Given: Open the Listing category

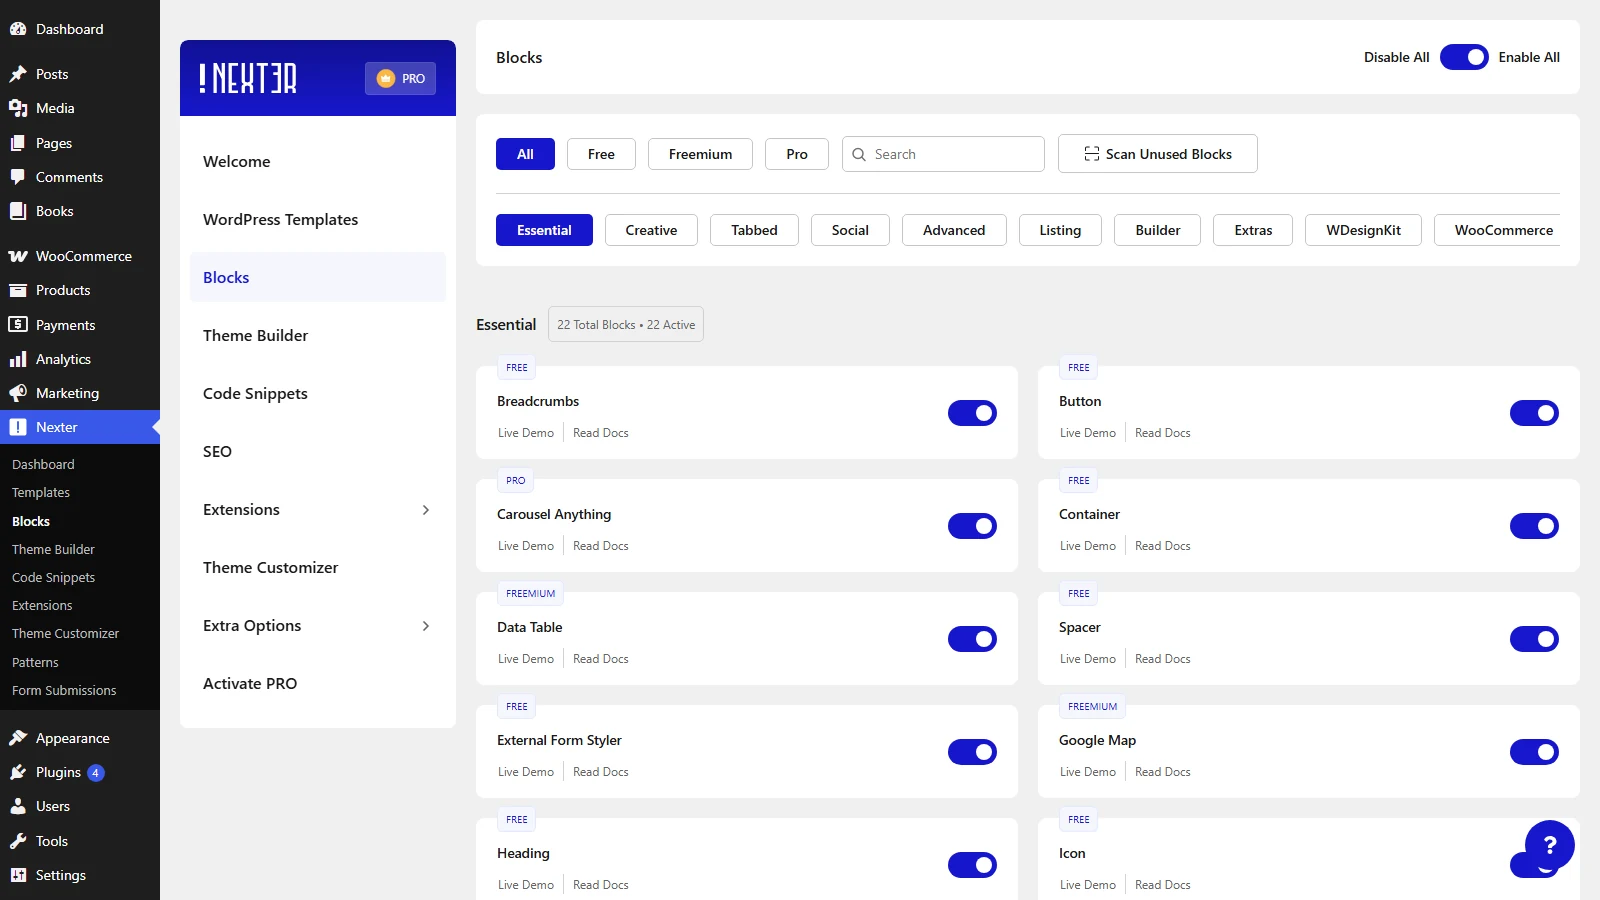Looking at the screenshot, I should [1060, 230].
